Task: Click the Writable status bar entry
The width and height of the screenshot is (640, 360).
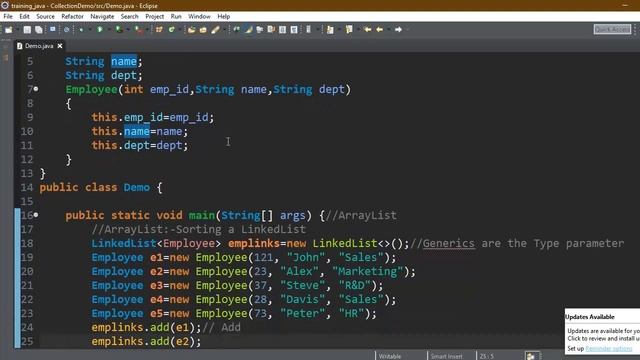Action: (x=390, y=356)
